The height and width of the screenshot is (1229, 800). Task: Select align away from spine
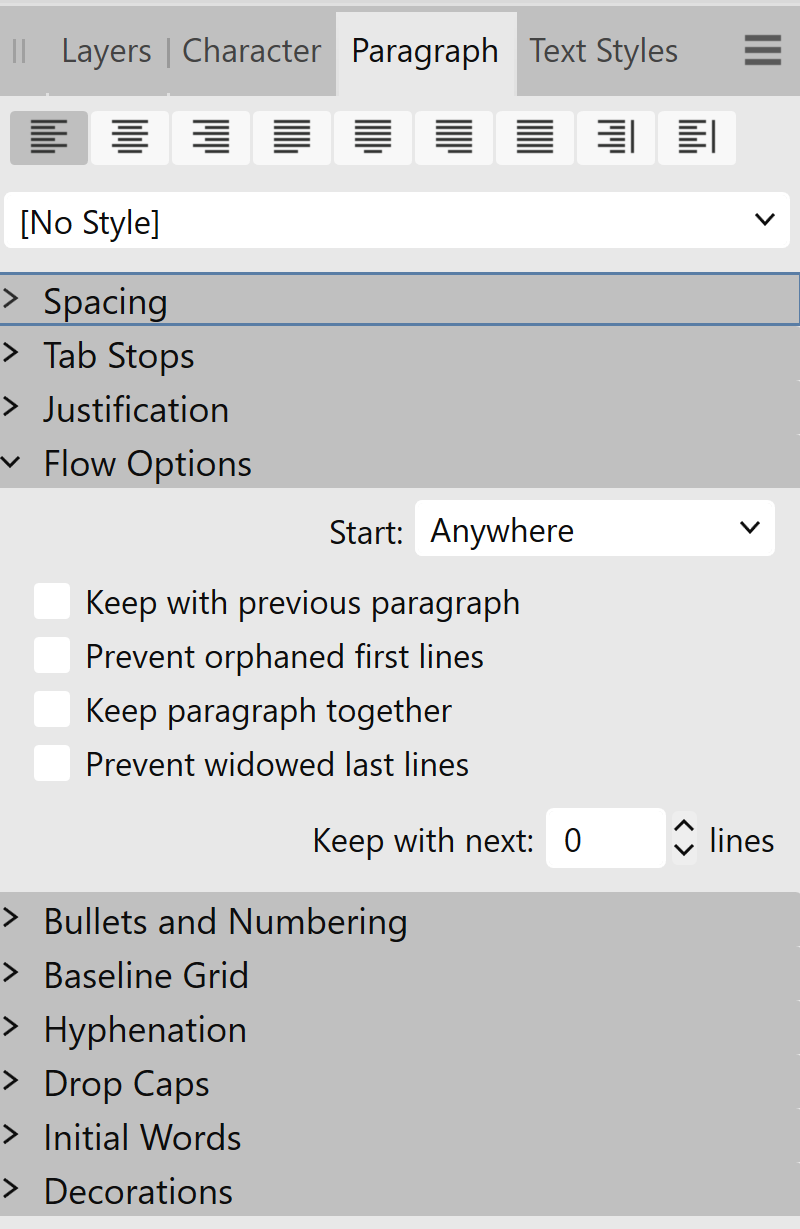click(x=696, y=138)
